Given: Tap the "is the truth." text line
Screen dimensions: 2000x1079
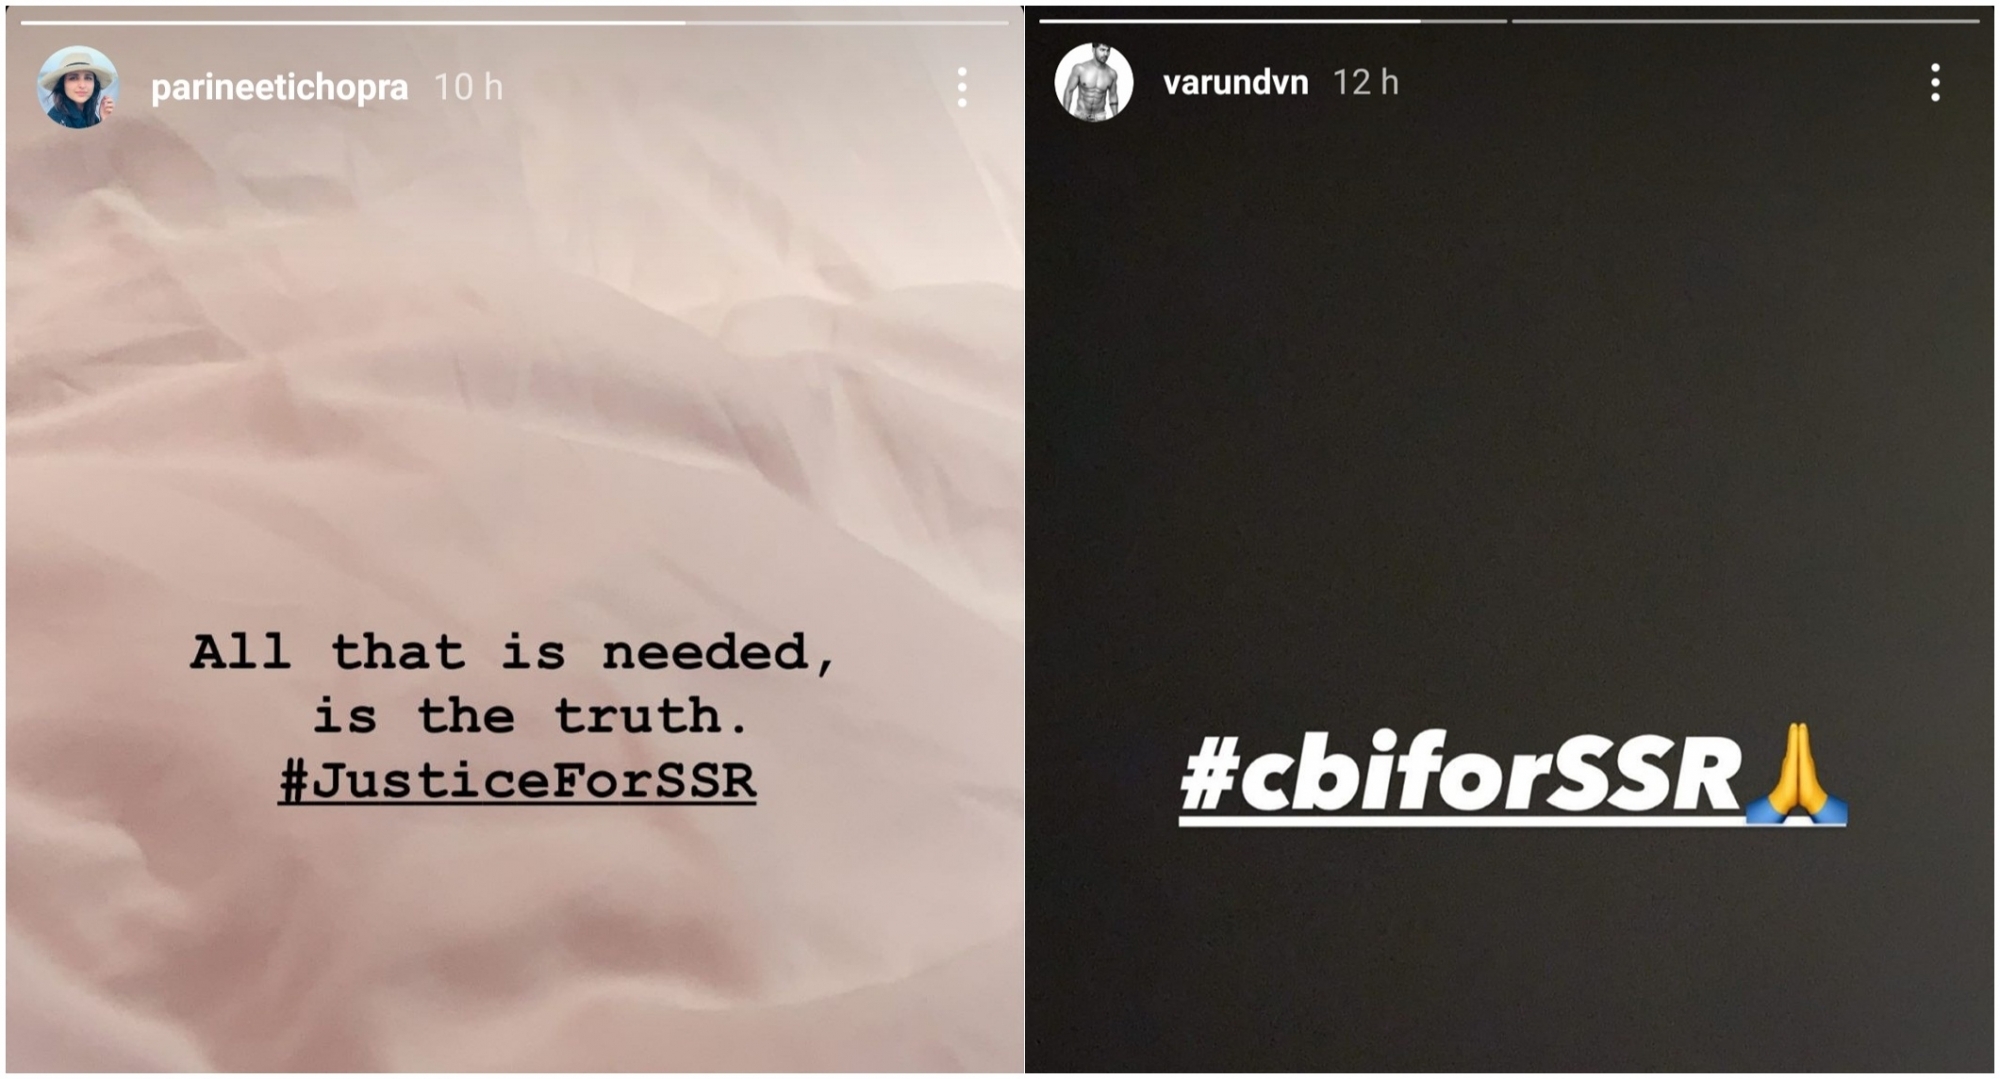Looking at the screenshot, I should point(531,716).
